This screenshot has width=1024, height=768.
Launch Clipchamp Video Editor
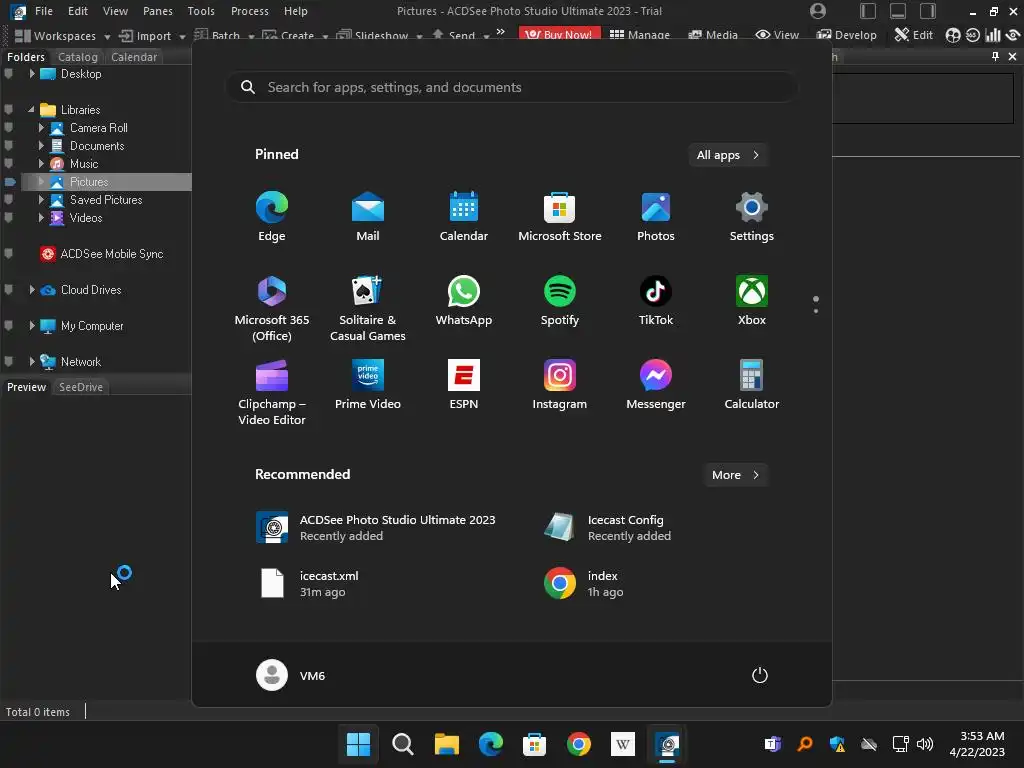[x=272, y=392]
